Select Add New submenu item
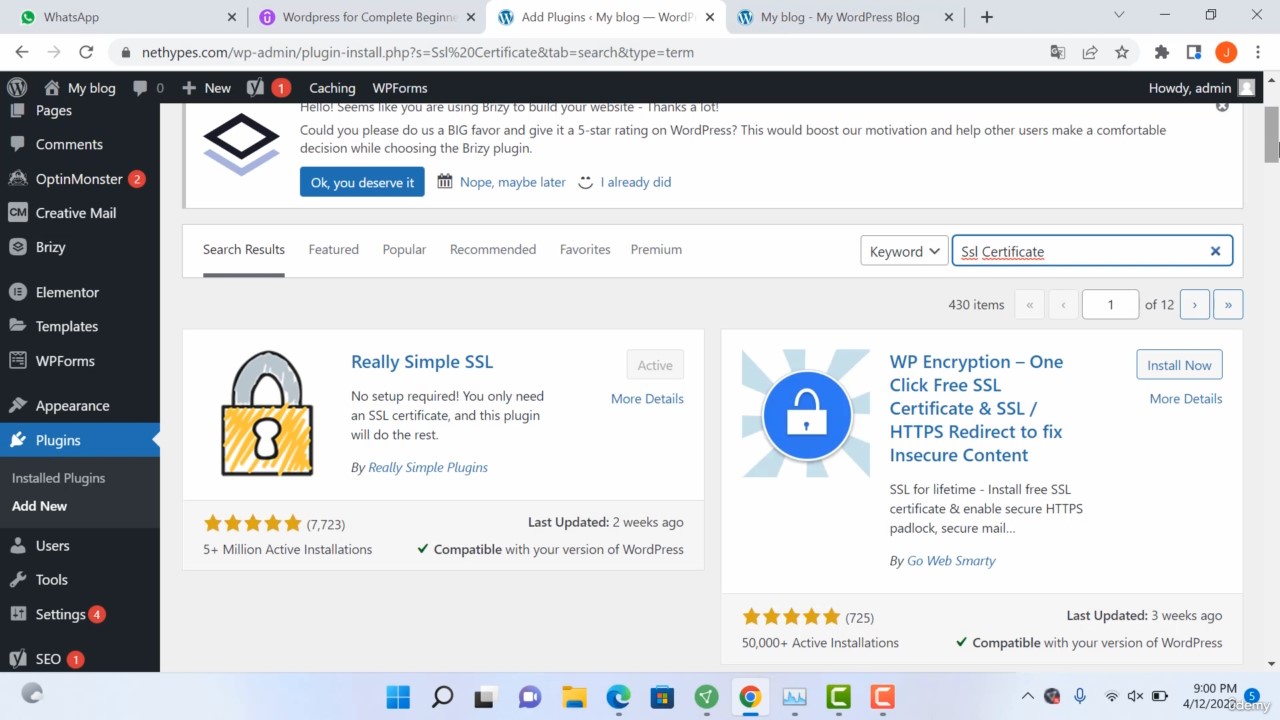 click(39, 506)
